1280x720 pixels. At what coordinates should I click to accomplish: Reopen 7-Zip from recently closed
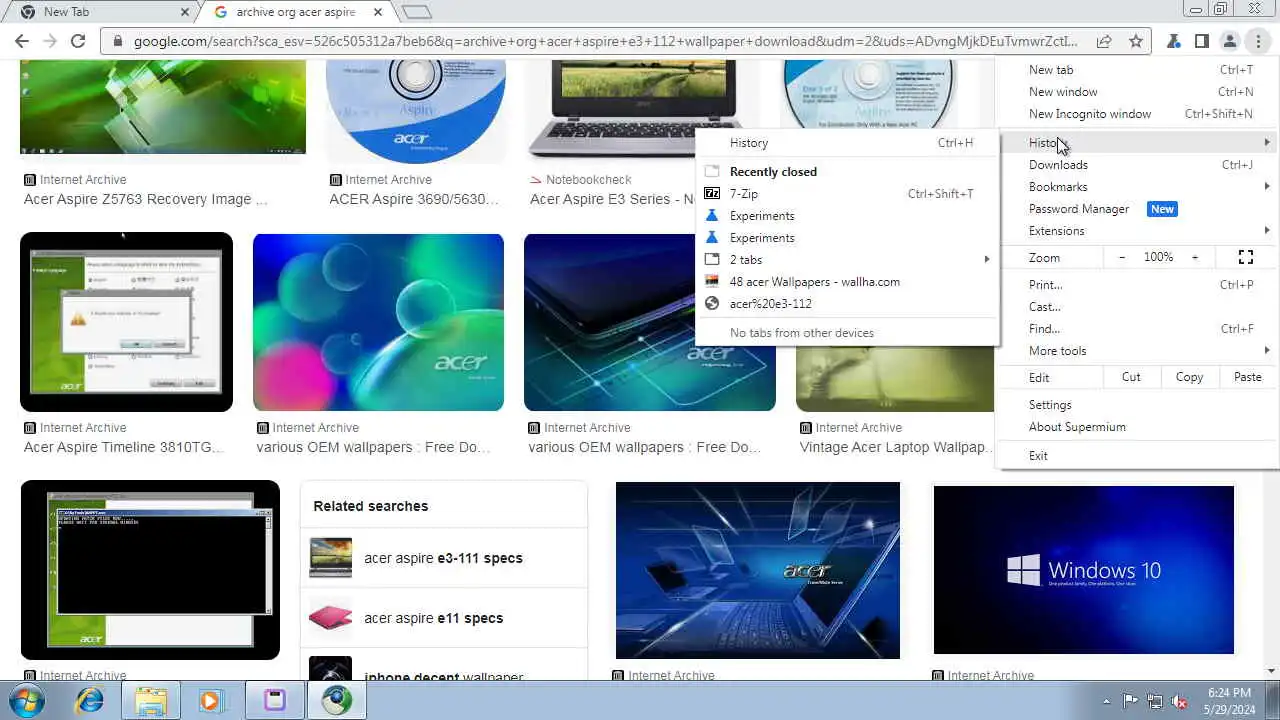pyautogui.click(x=847, y=194)
